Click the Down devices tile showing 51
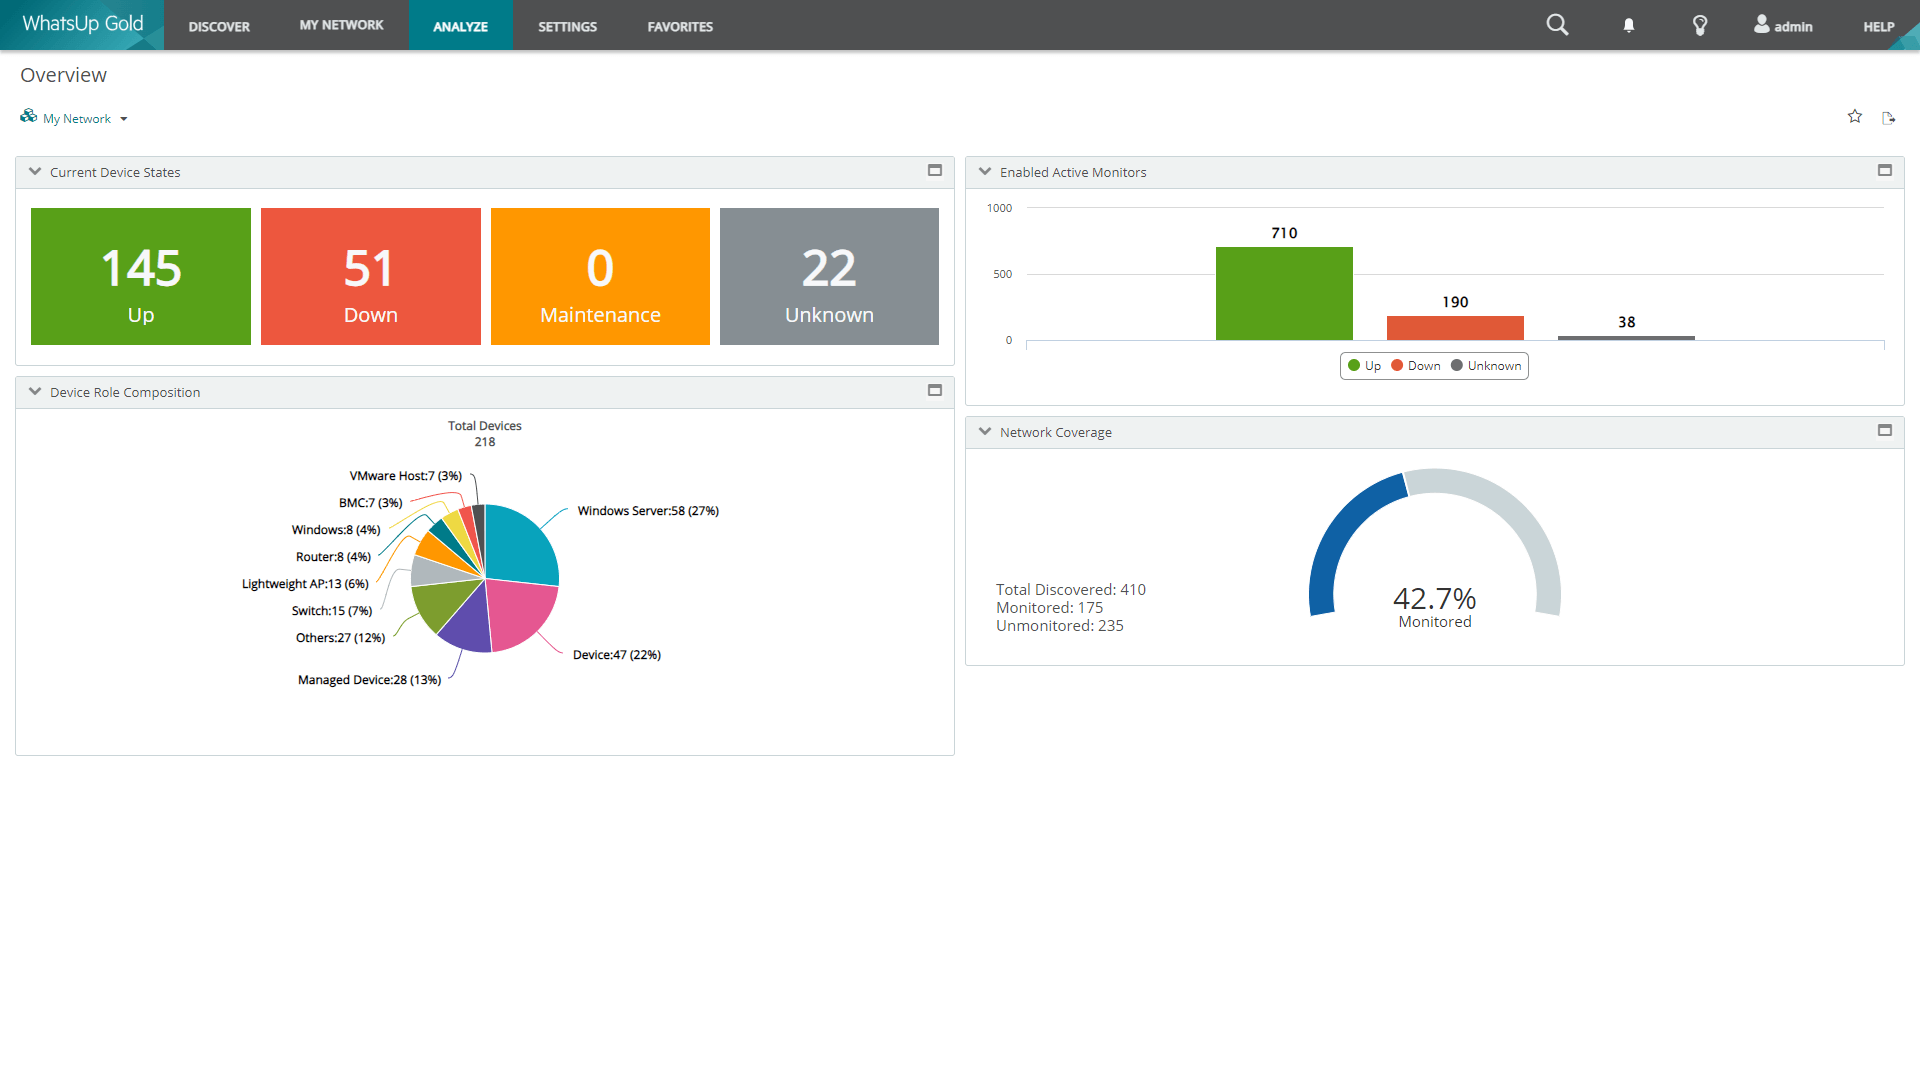This screenshot has width=1920, height=1080. pos(370,276)
